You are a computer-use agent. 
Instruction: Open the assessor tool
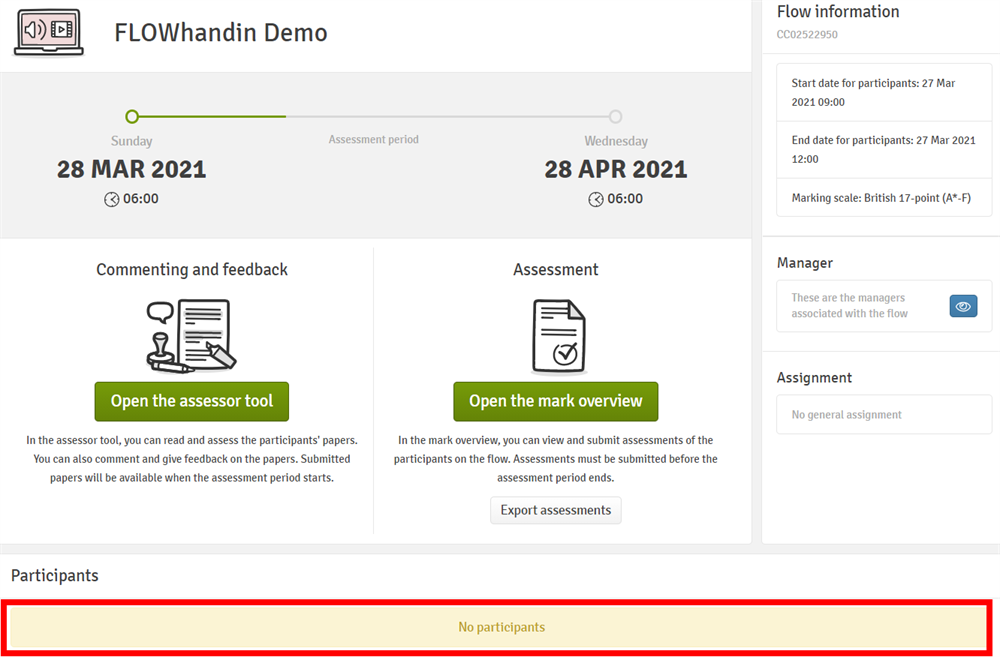coord(192,401)
